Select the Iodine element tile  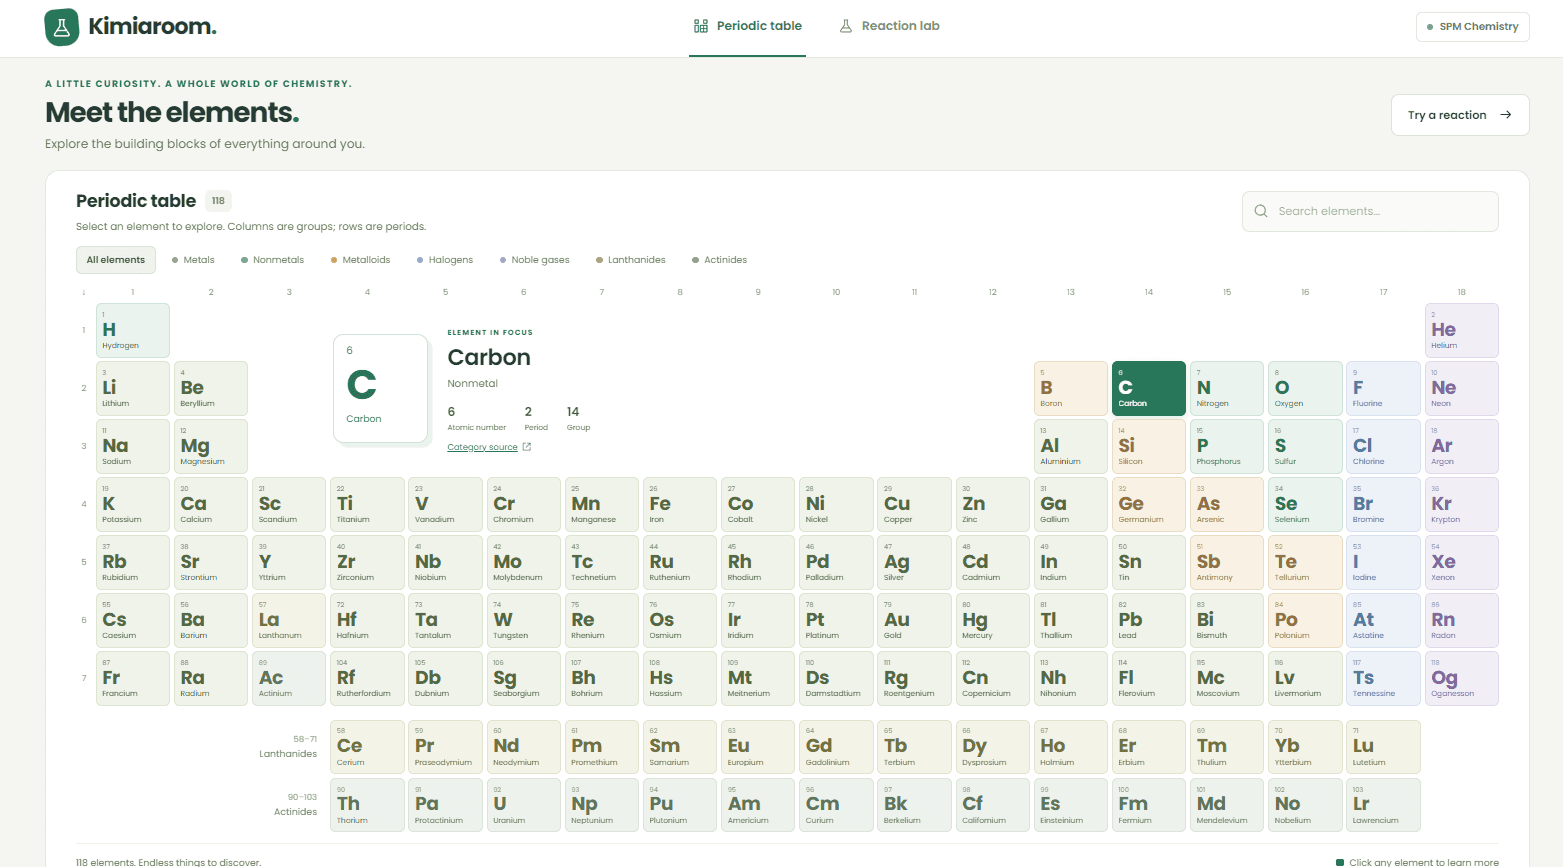pyautogui.click(x=1383, y=562)
